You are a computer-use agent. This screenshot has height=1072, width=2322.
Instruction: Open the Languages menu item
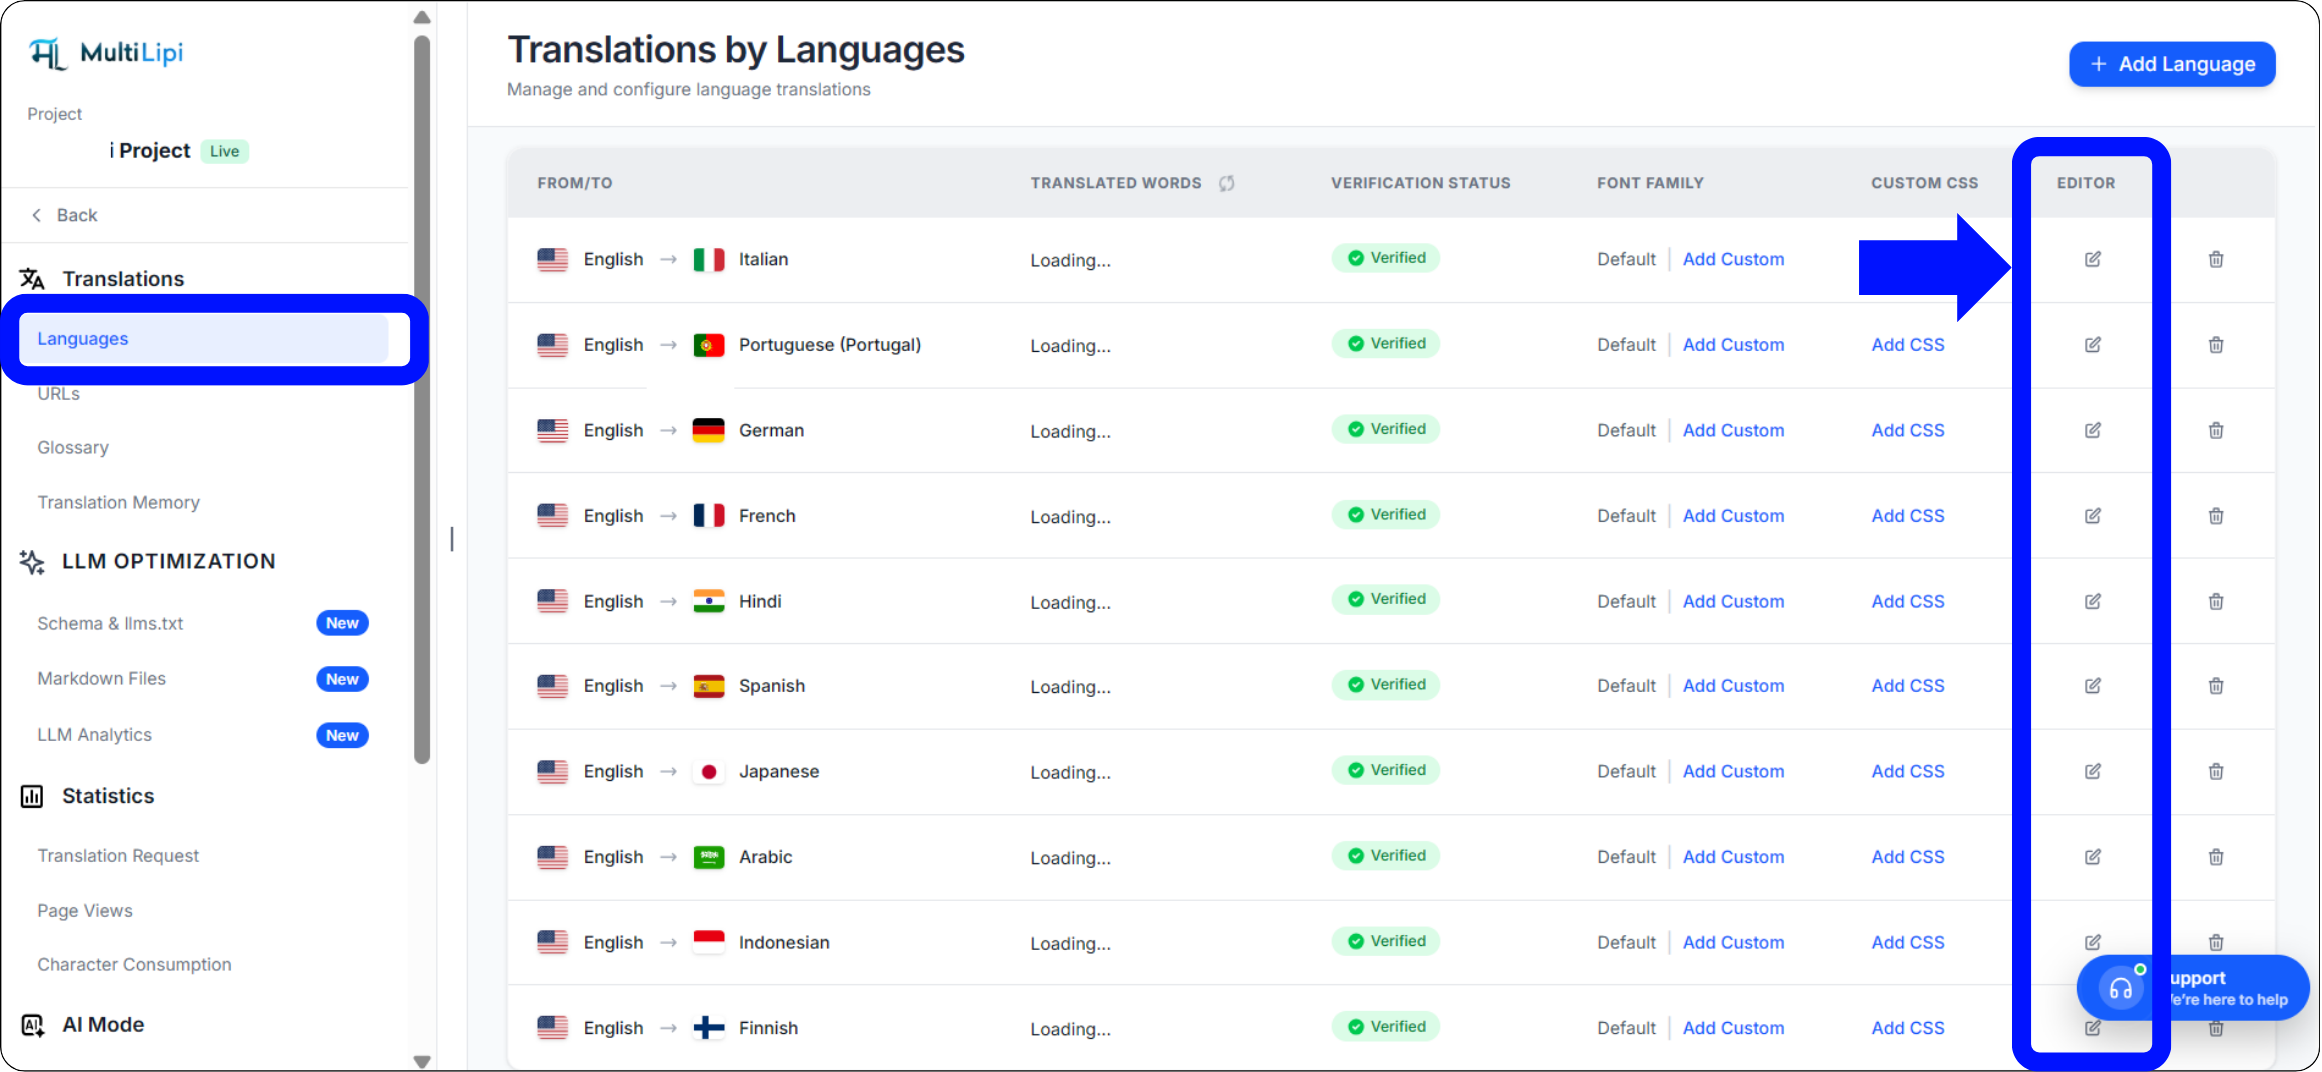pos(204,339)
